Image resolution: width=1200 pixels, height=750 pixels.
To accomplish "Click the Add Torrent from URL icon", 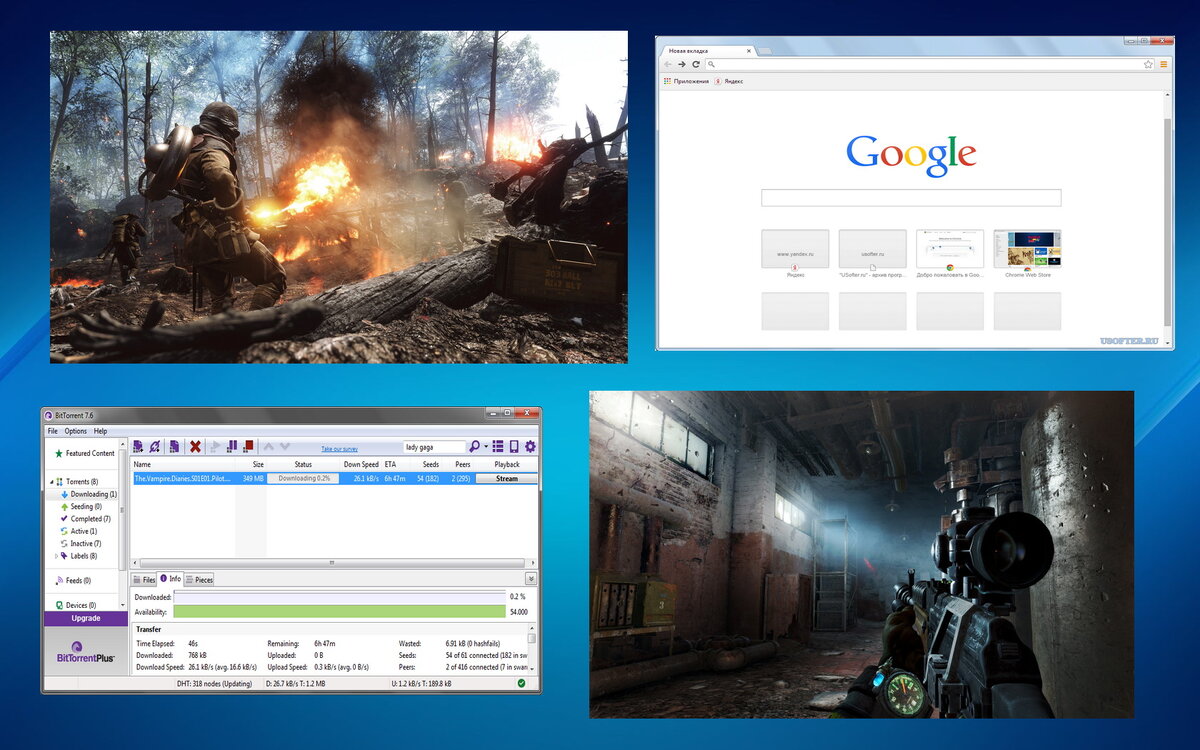I will pyautogui.click(x=154, y=446).
